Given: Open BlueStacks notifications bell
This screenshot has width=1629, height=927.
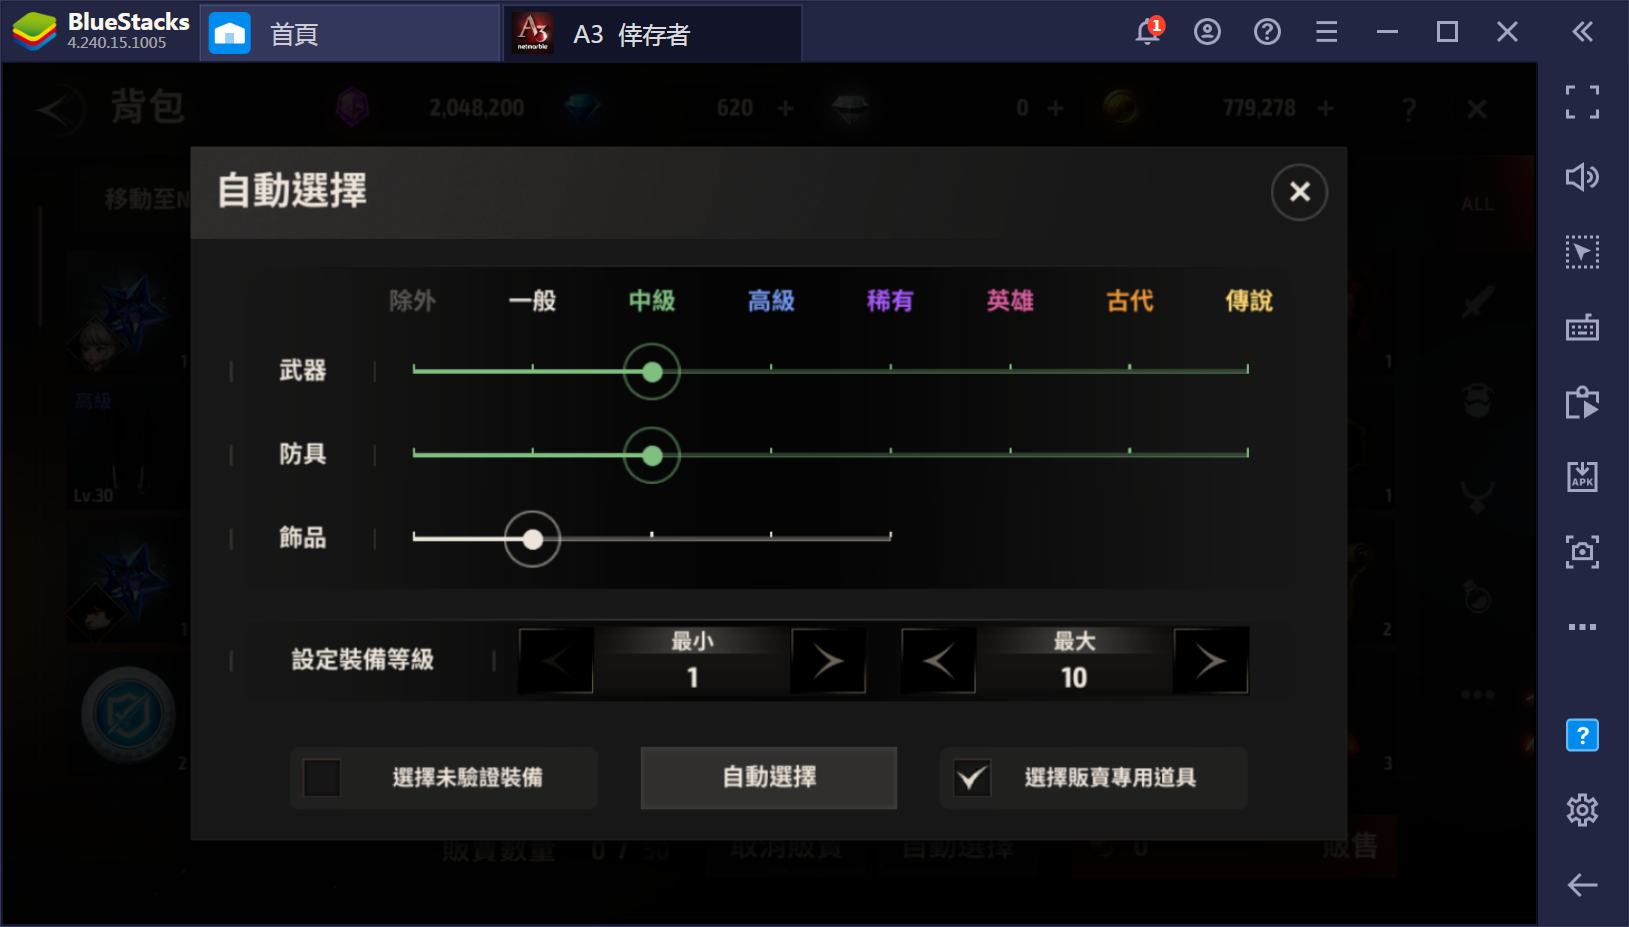Looking at the screenshot, I should point(1149,32).
